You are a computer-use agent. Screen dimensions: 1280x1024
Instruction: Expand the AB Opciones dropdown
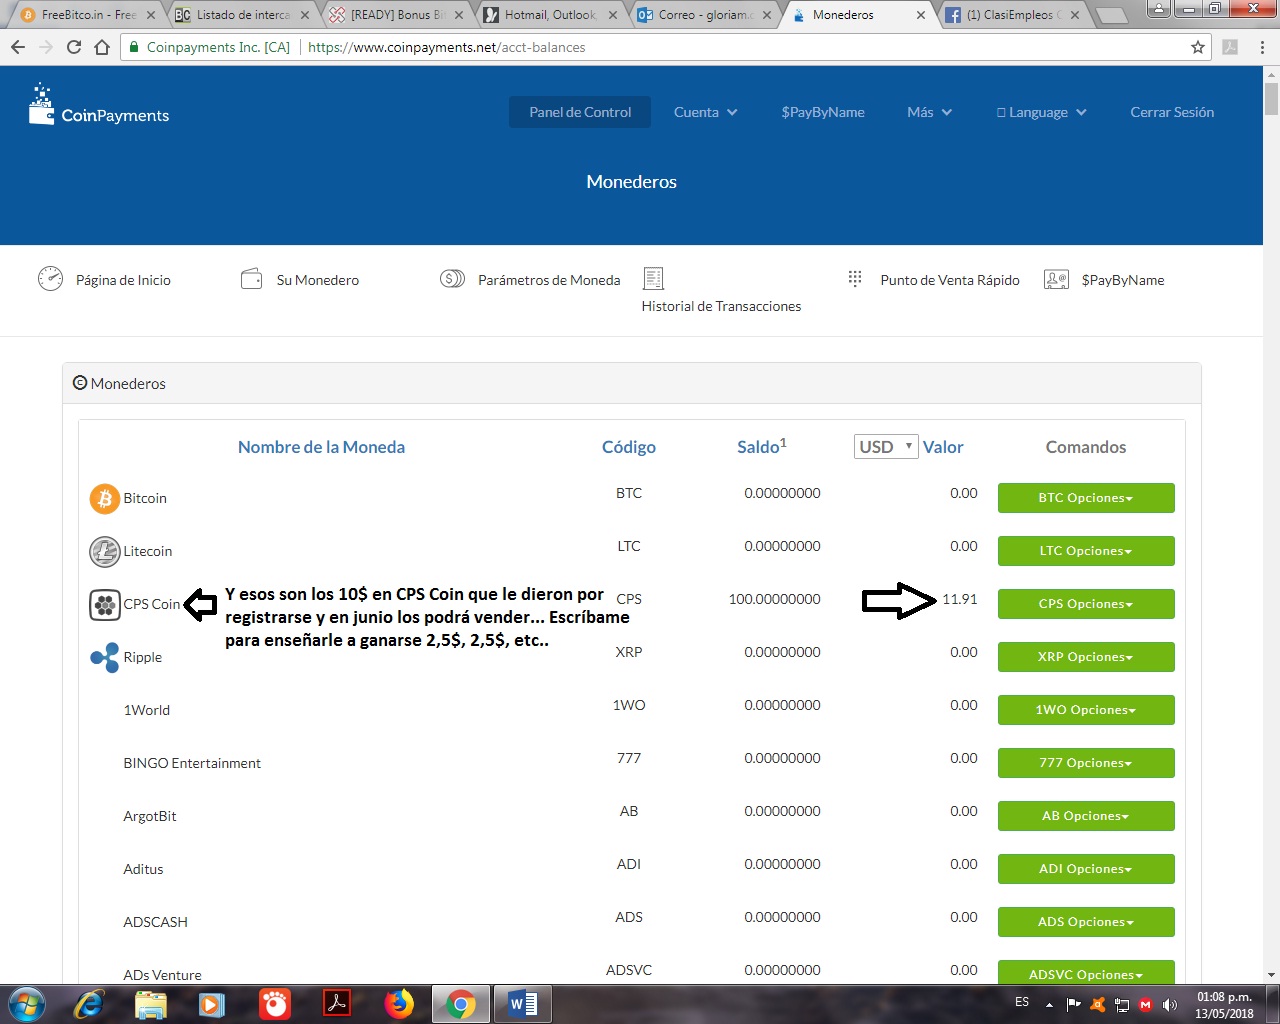[1086, 816]
